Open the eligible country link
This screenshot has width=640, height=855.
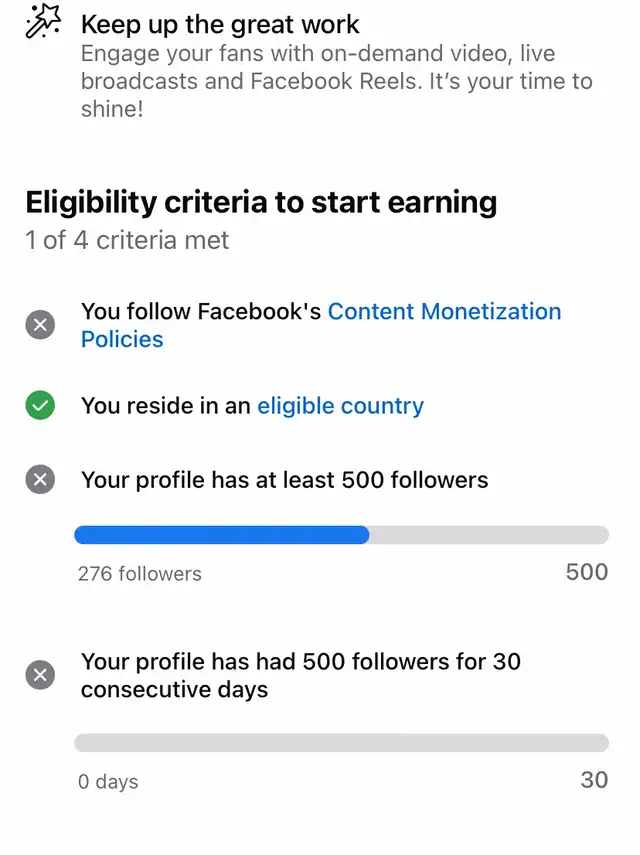click(341, 406)
